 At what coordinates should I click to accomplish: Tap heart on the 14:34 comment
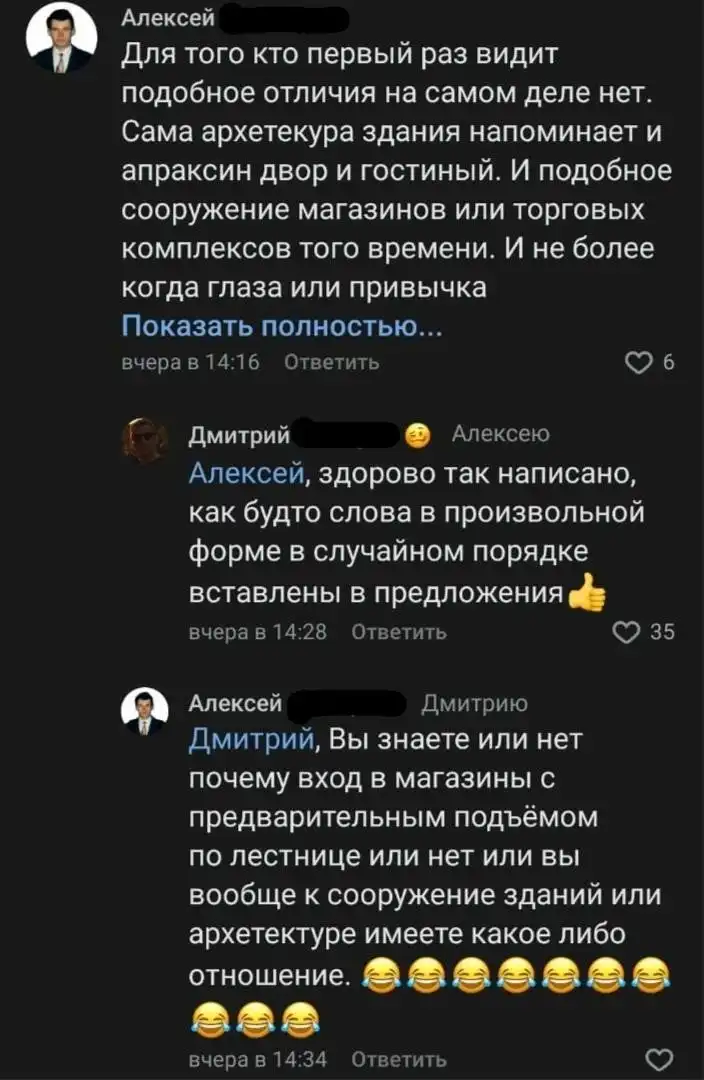tap(660, 1060)
